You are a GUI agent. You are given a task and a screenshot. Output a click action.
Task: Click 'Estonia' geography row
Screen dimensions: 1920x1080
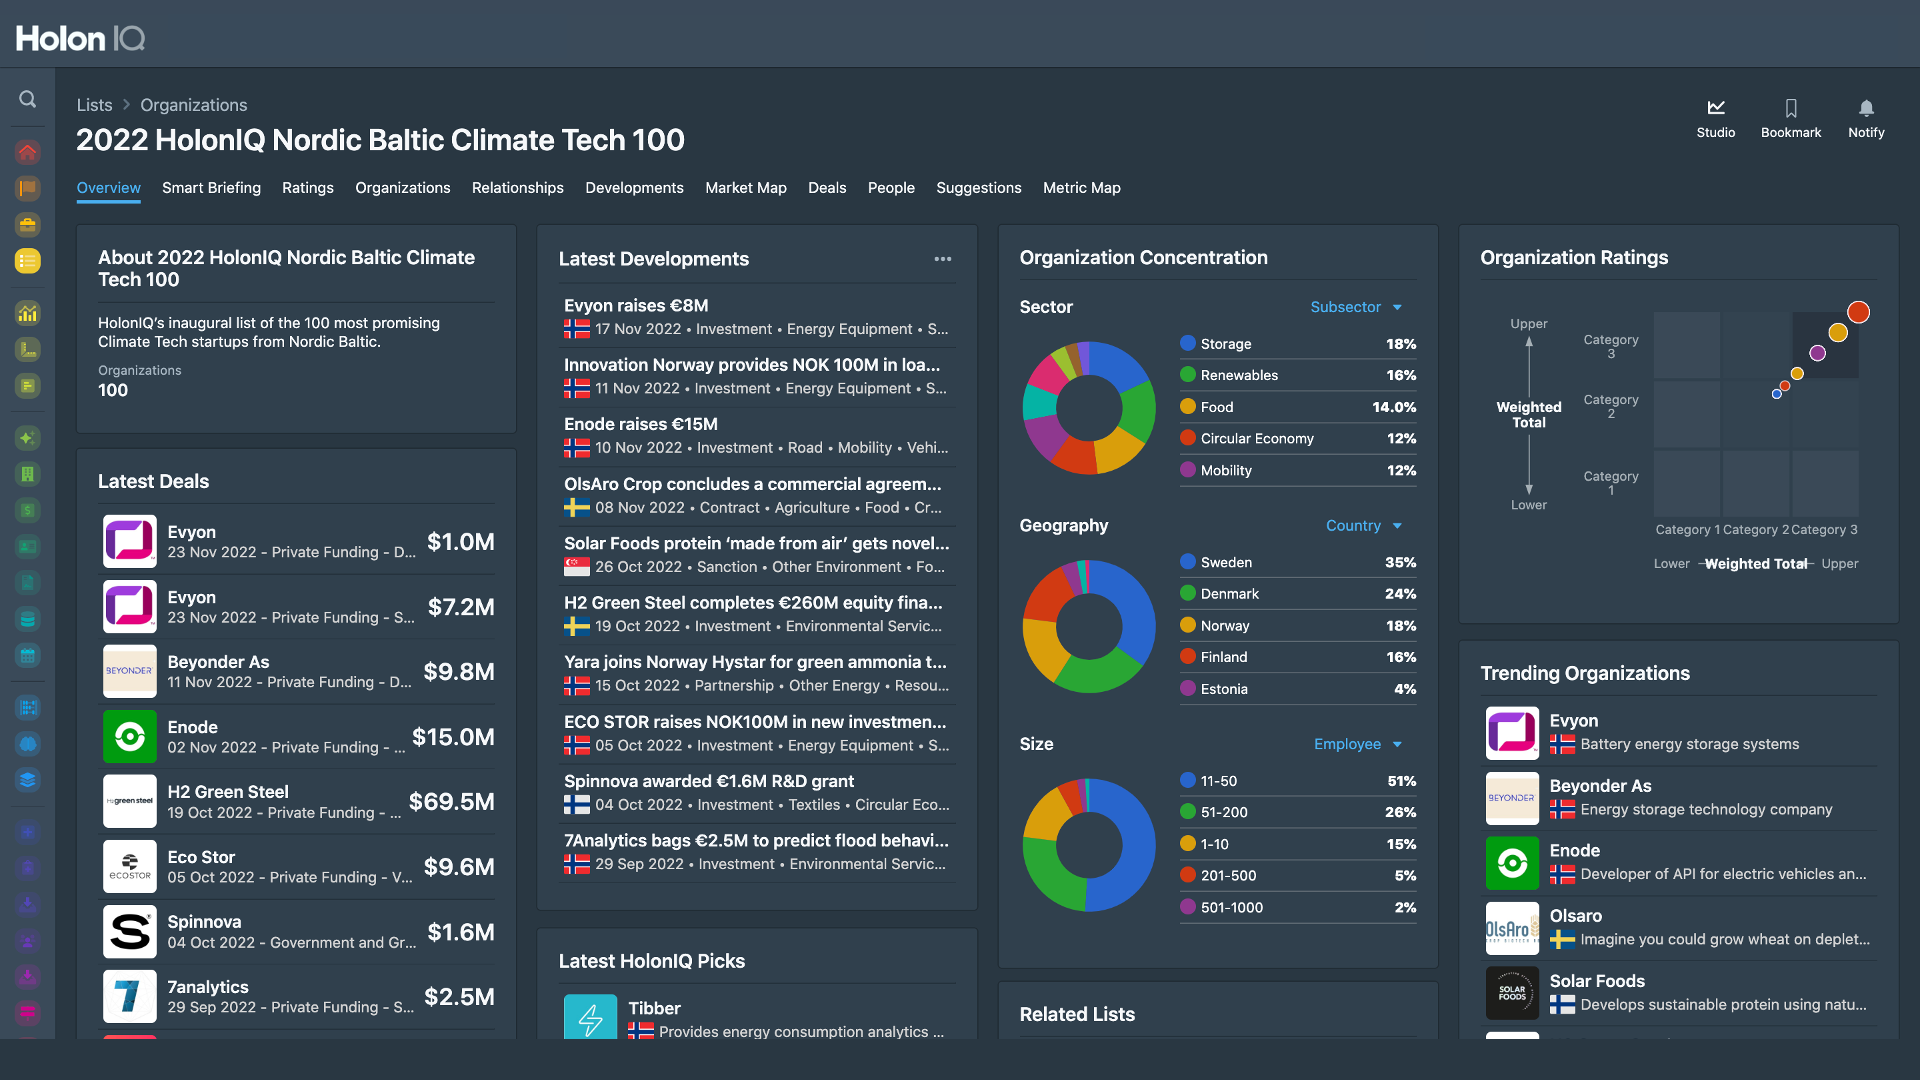coord(1298,689)
